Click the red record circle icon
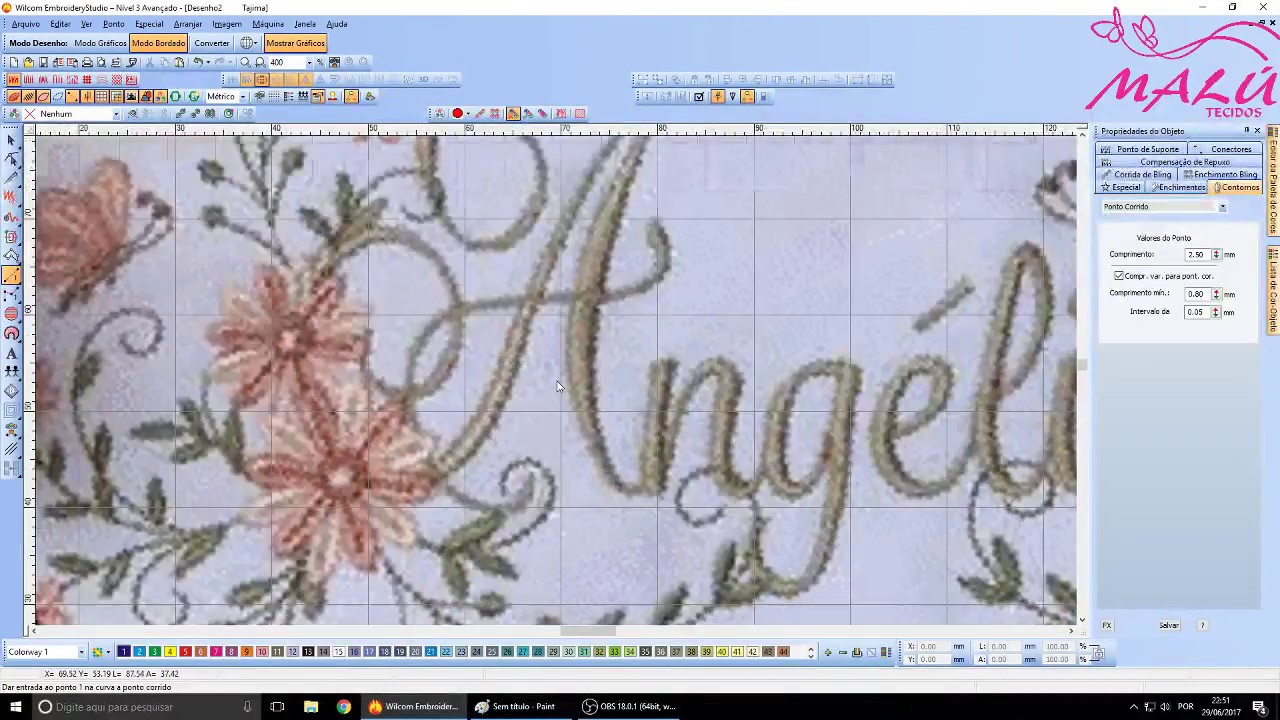1280x720 pixels. [x=457, y=113]
